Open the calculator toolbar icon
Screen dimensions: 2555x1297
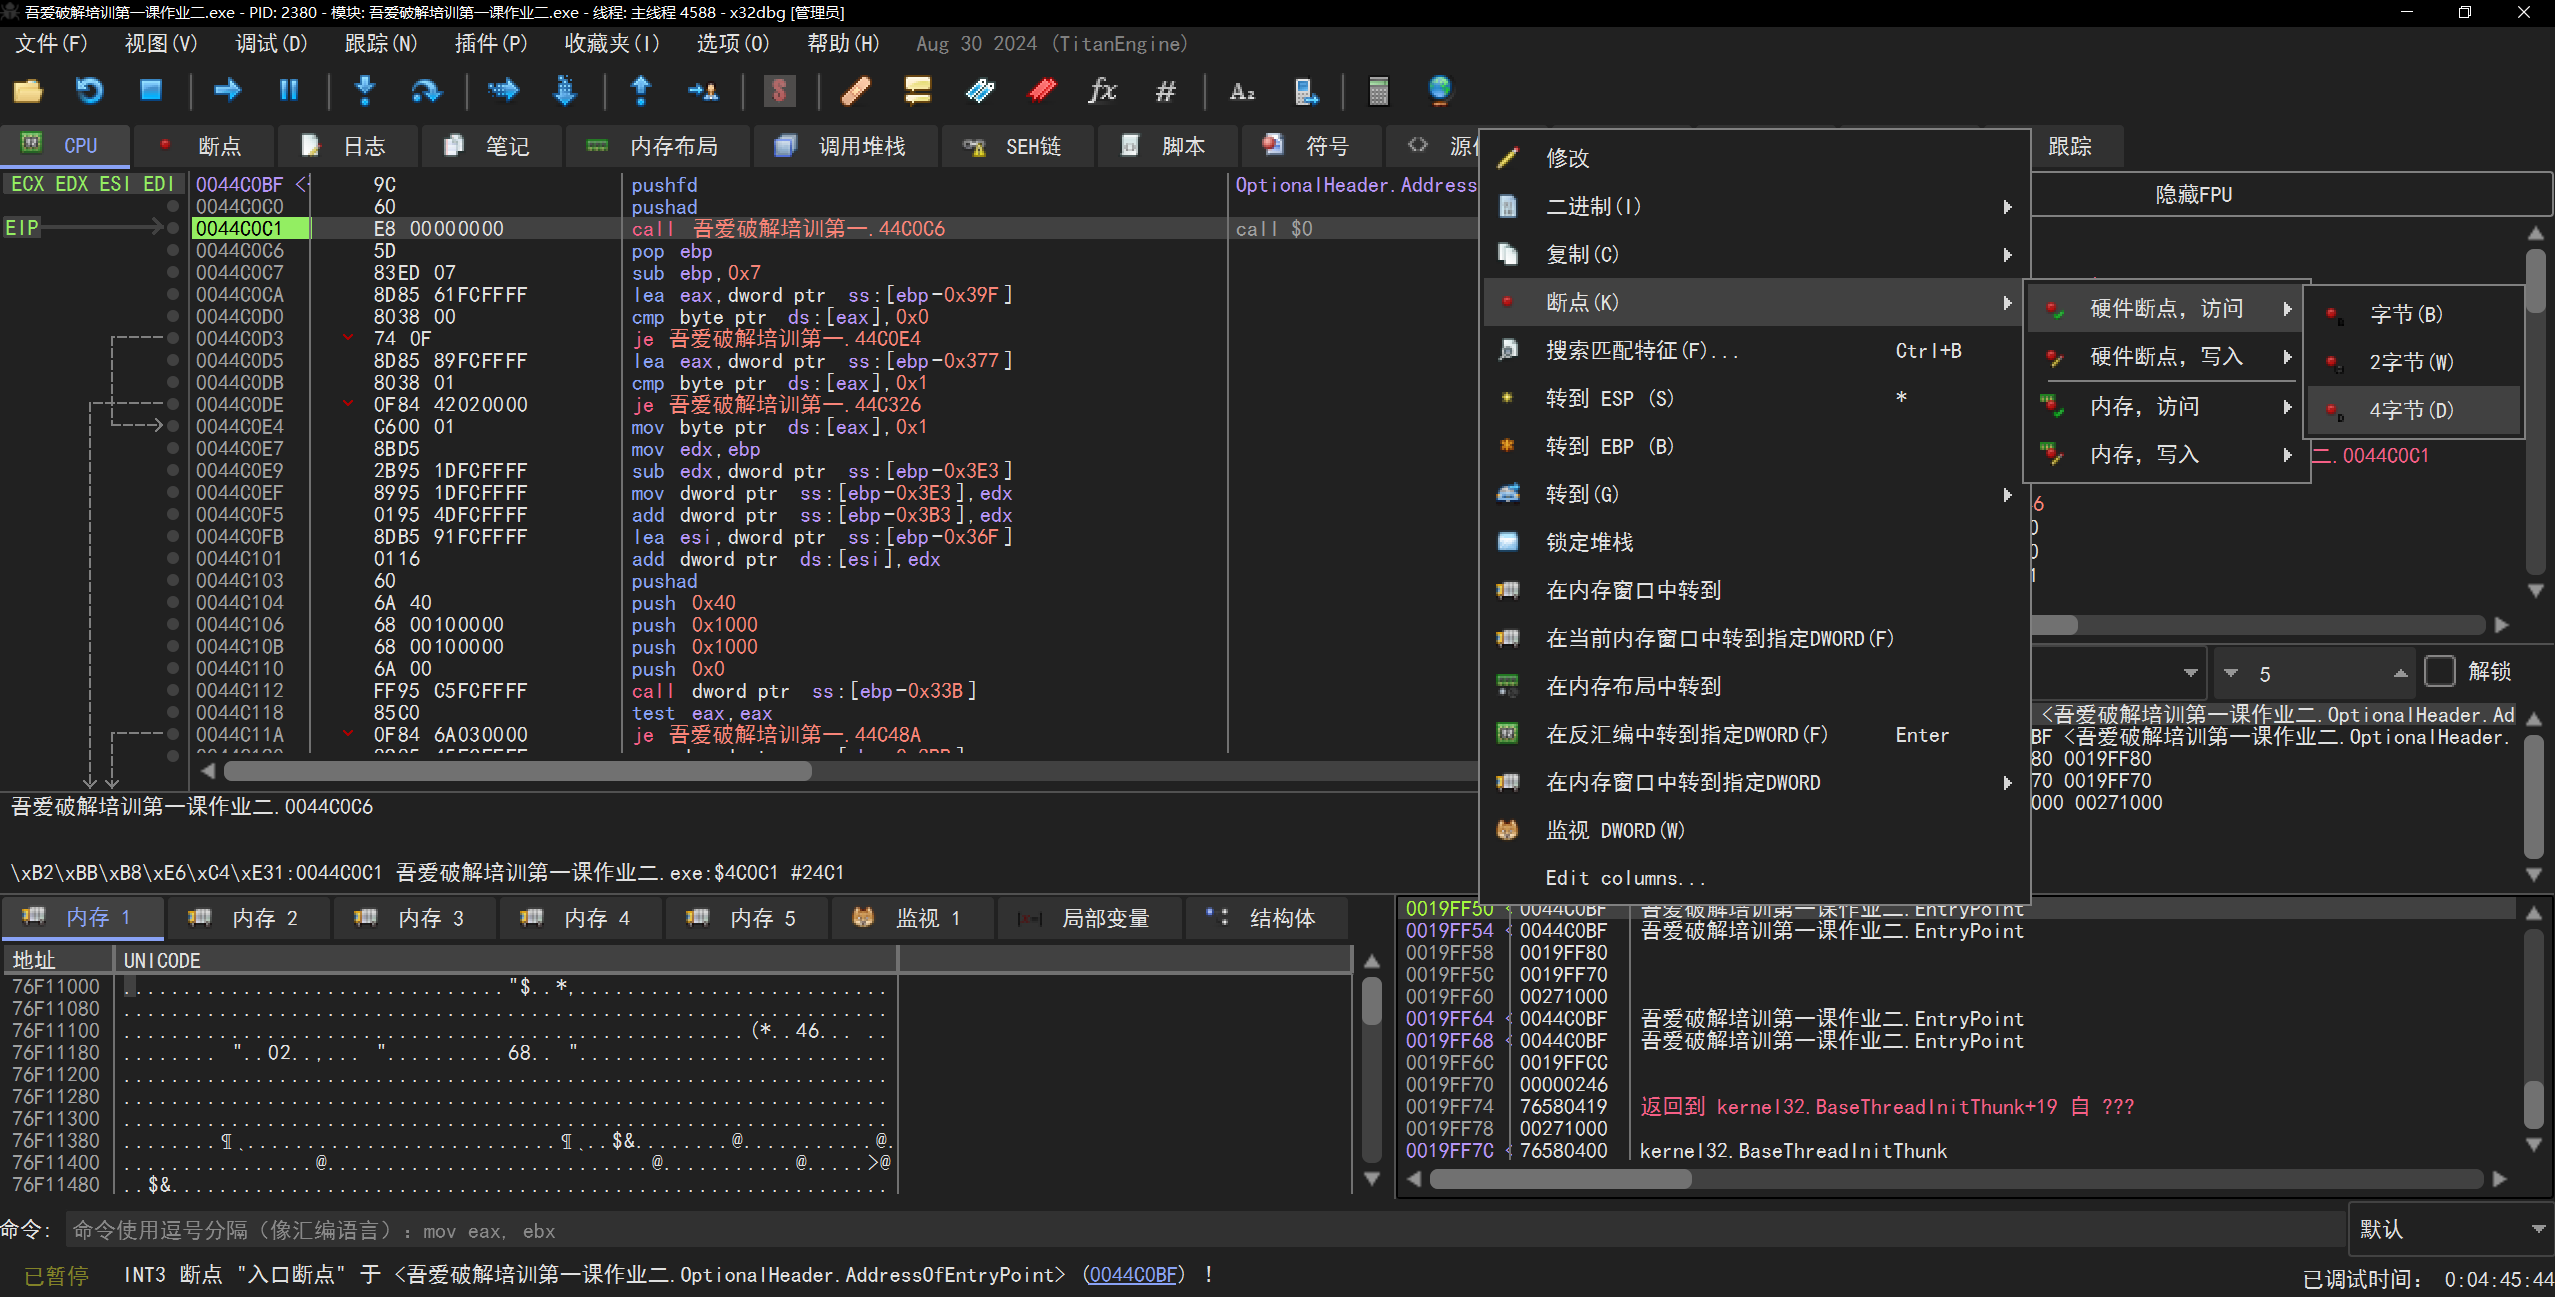(1379, 91)
